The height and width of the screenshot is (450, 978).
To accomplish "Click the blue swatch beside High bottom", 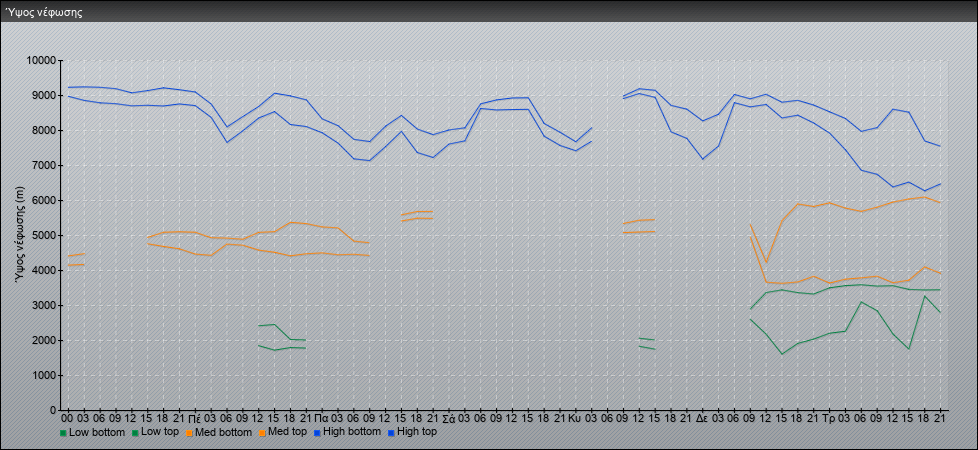I will [x=317, y=432].
